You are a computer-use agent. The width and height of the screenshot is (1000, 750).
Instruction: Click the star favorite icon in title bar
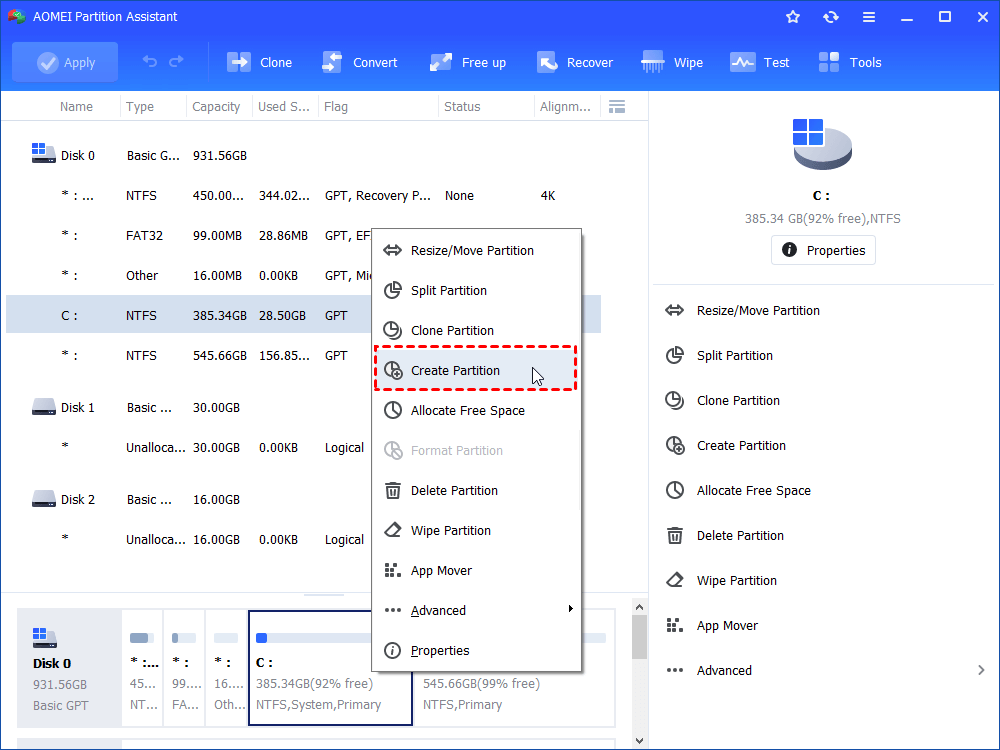click(793, 17)
